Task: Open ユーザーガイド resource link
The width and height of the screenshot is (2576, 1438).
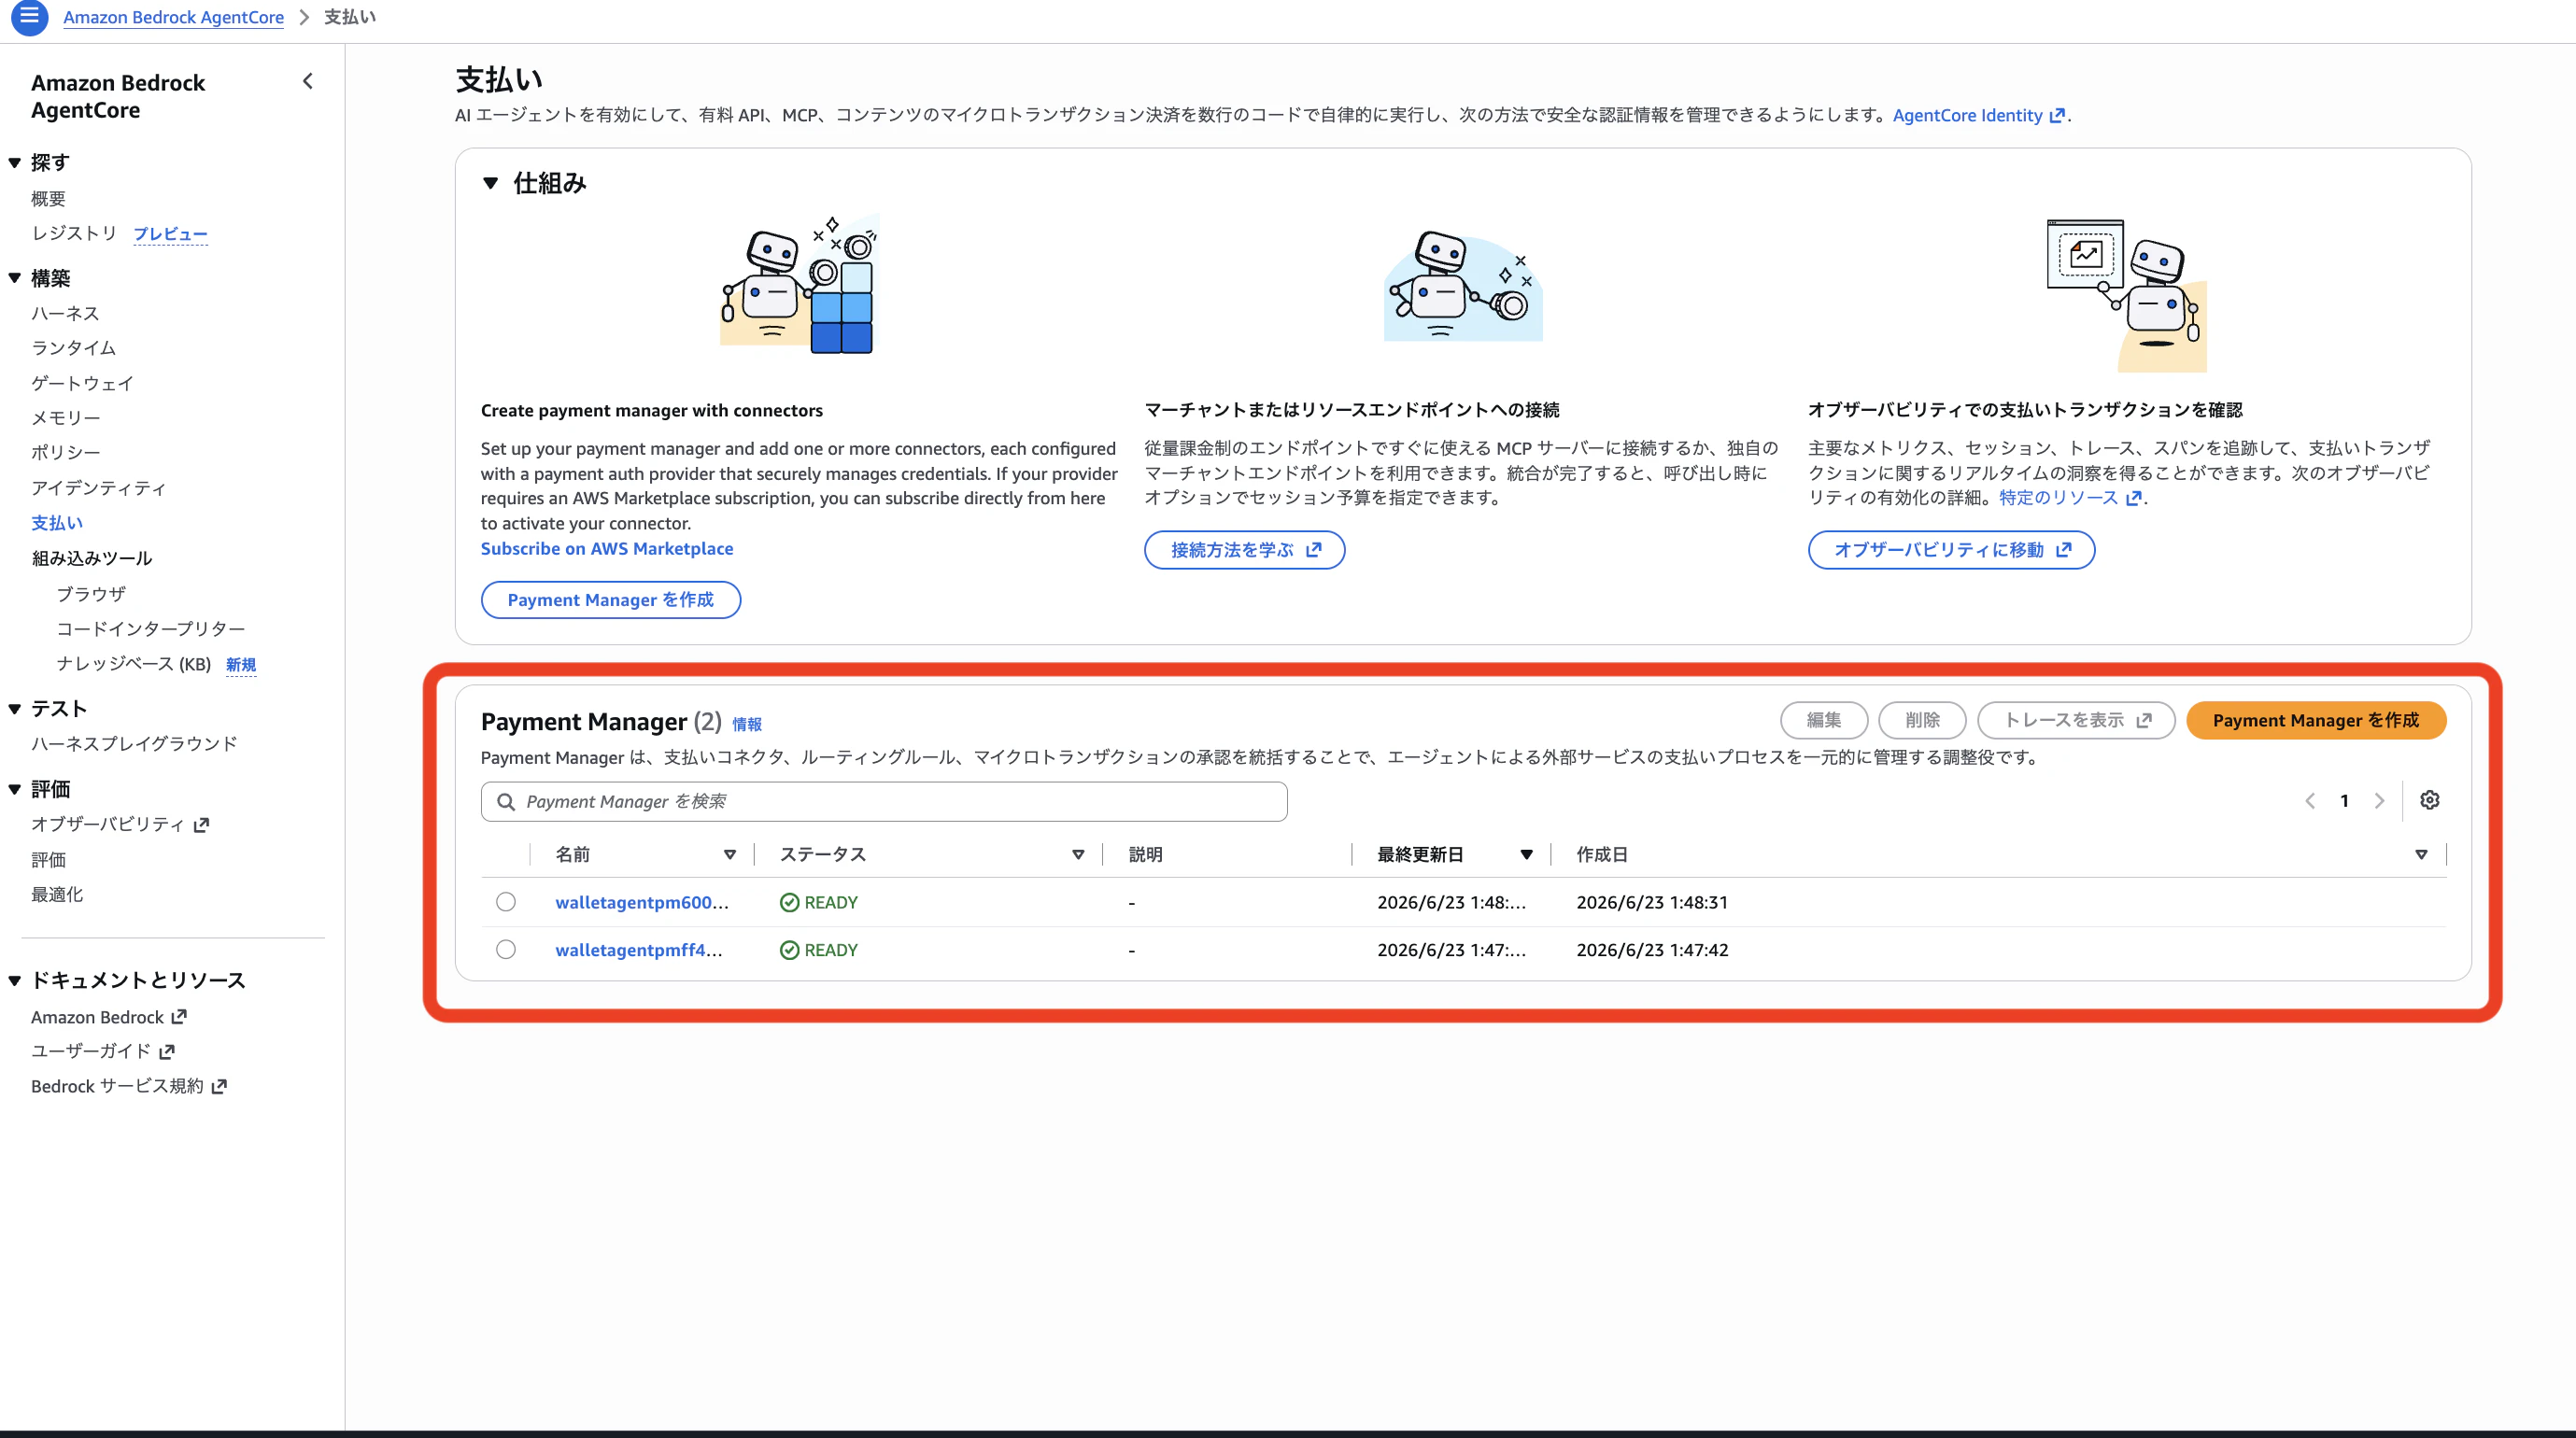Action: pyautogui.click(x=103, y=1051)
